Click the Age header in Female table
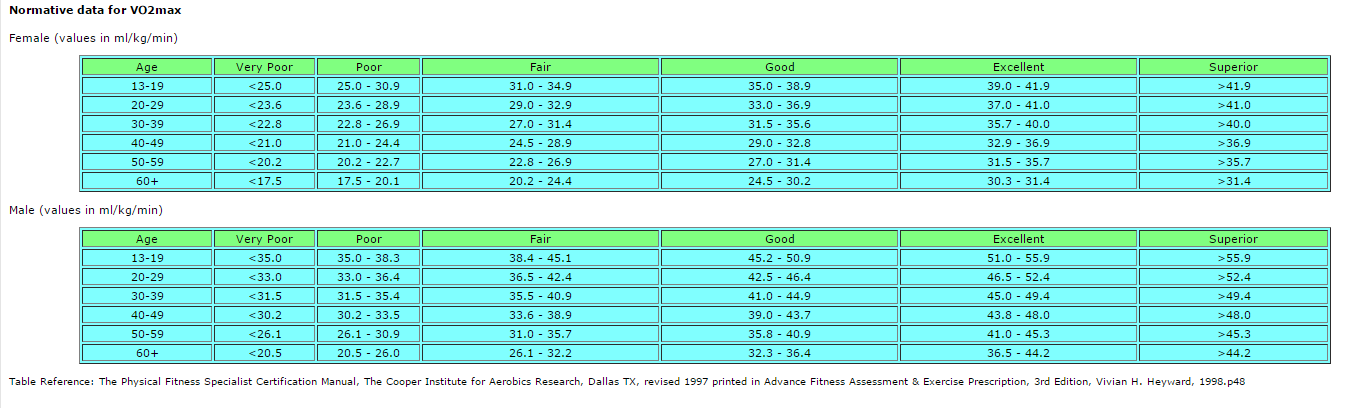1367x408 pixels. [x=147, y=67]
